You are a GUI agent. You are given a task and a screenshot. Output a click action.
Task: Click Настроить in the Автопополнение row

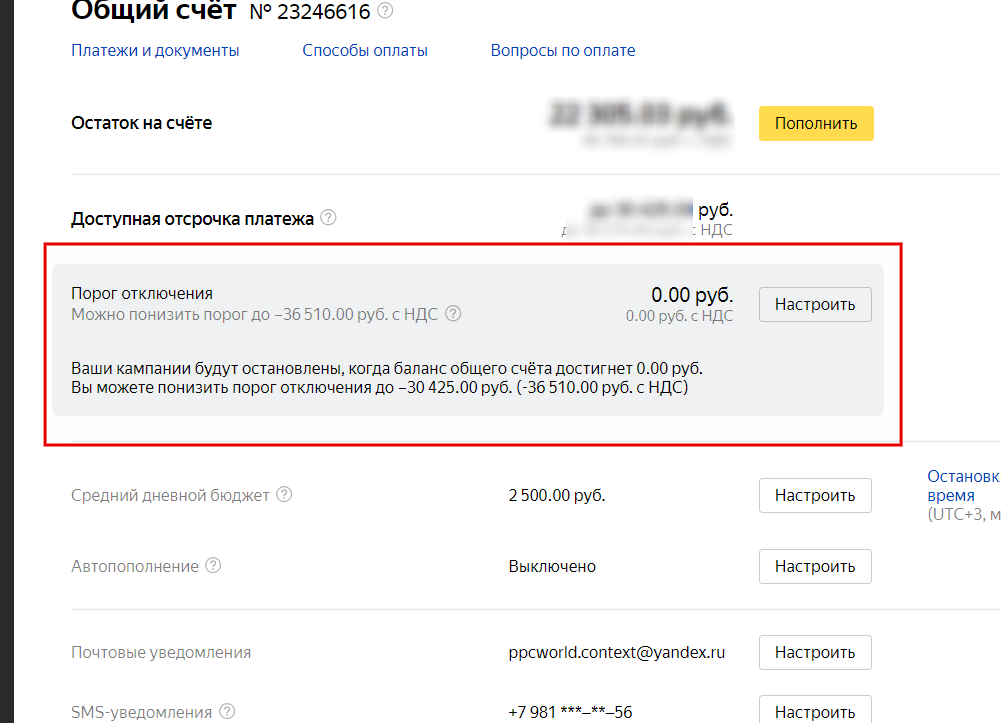tap(815, 566)
